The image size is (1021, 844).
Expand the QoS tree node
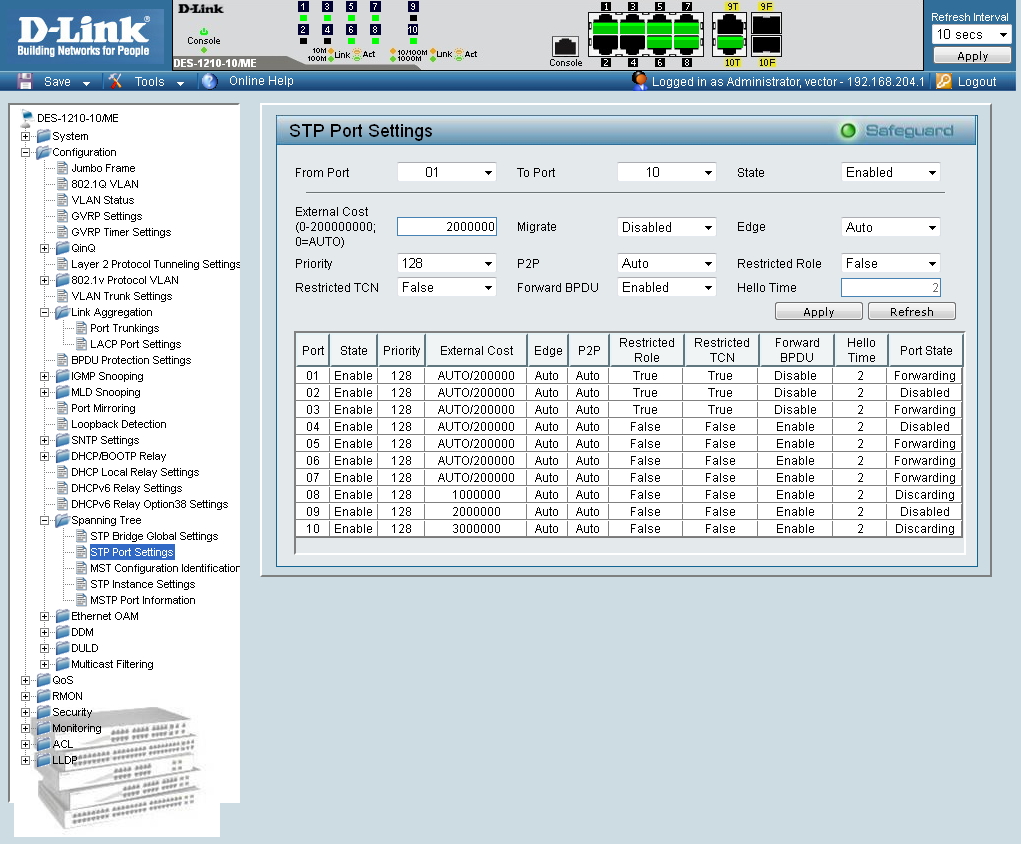tap(26, 680)
